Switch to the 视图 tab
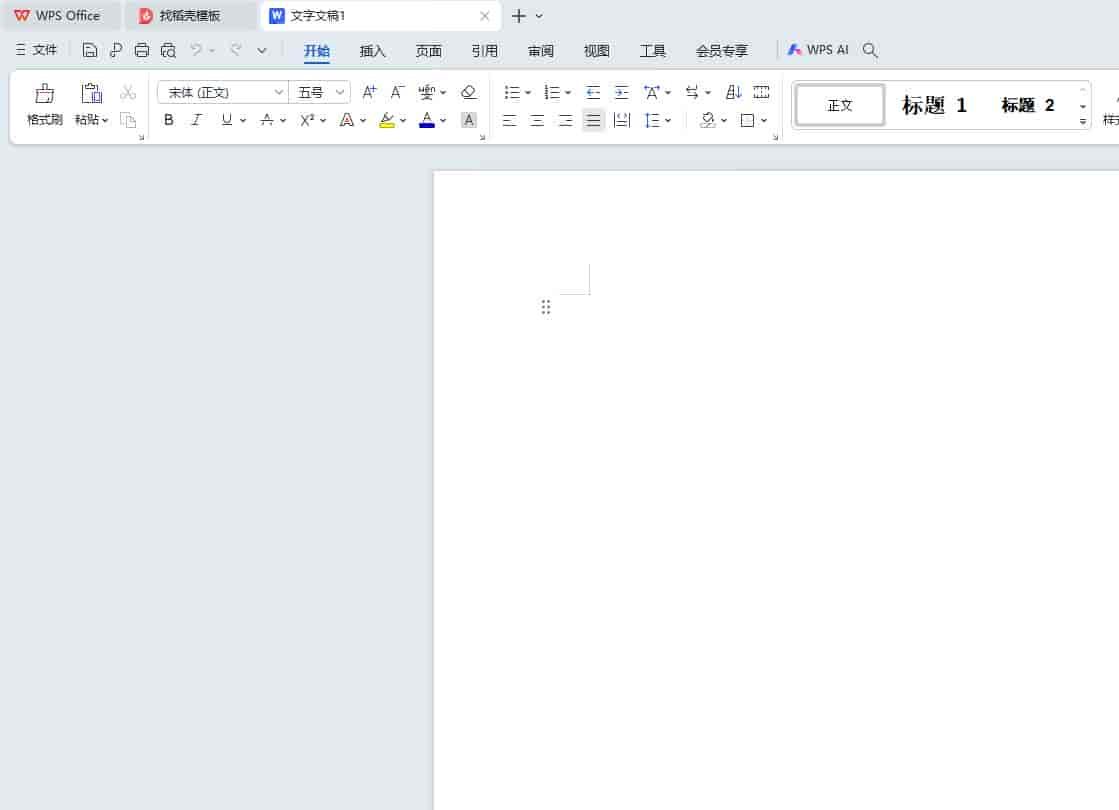1119x810 pixels. pos(597,51)
